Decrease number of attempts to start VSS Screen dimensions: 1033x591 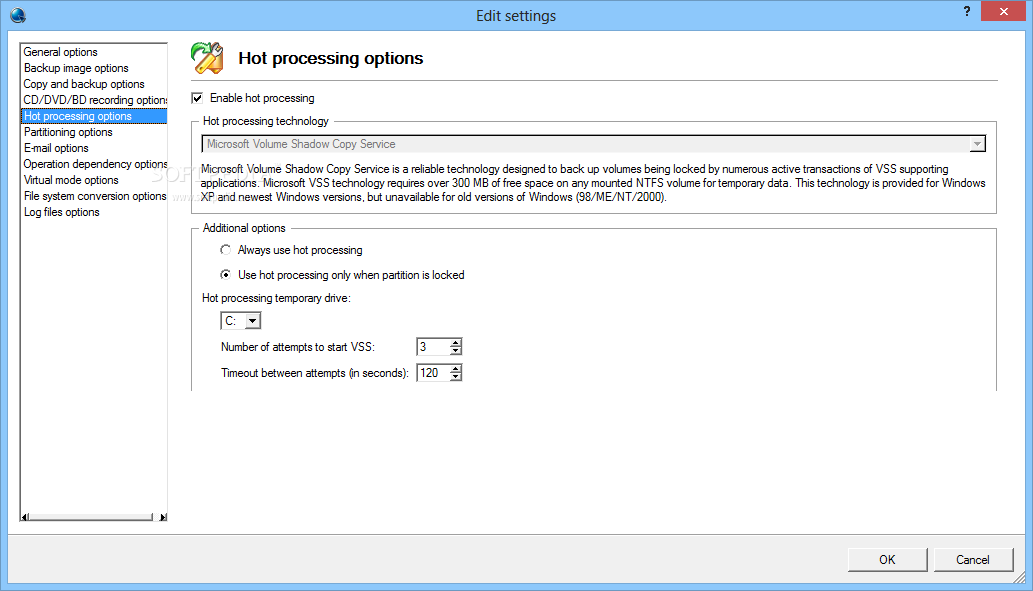coord(455,351)
